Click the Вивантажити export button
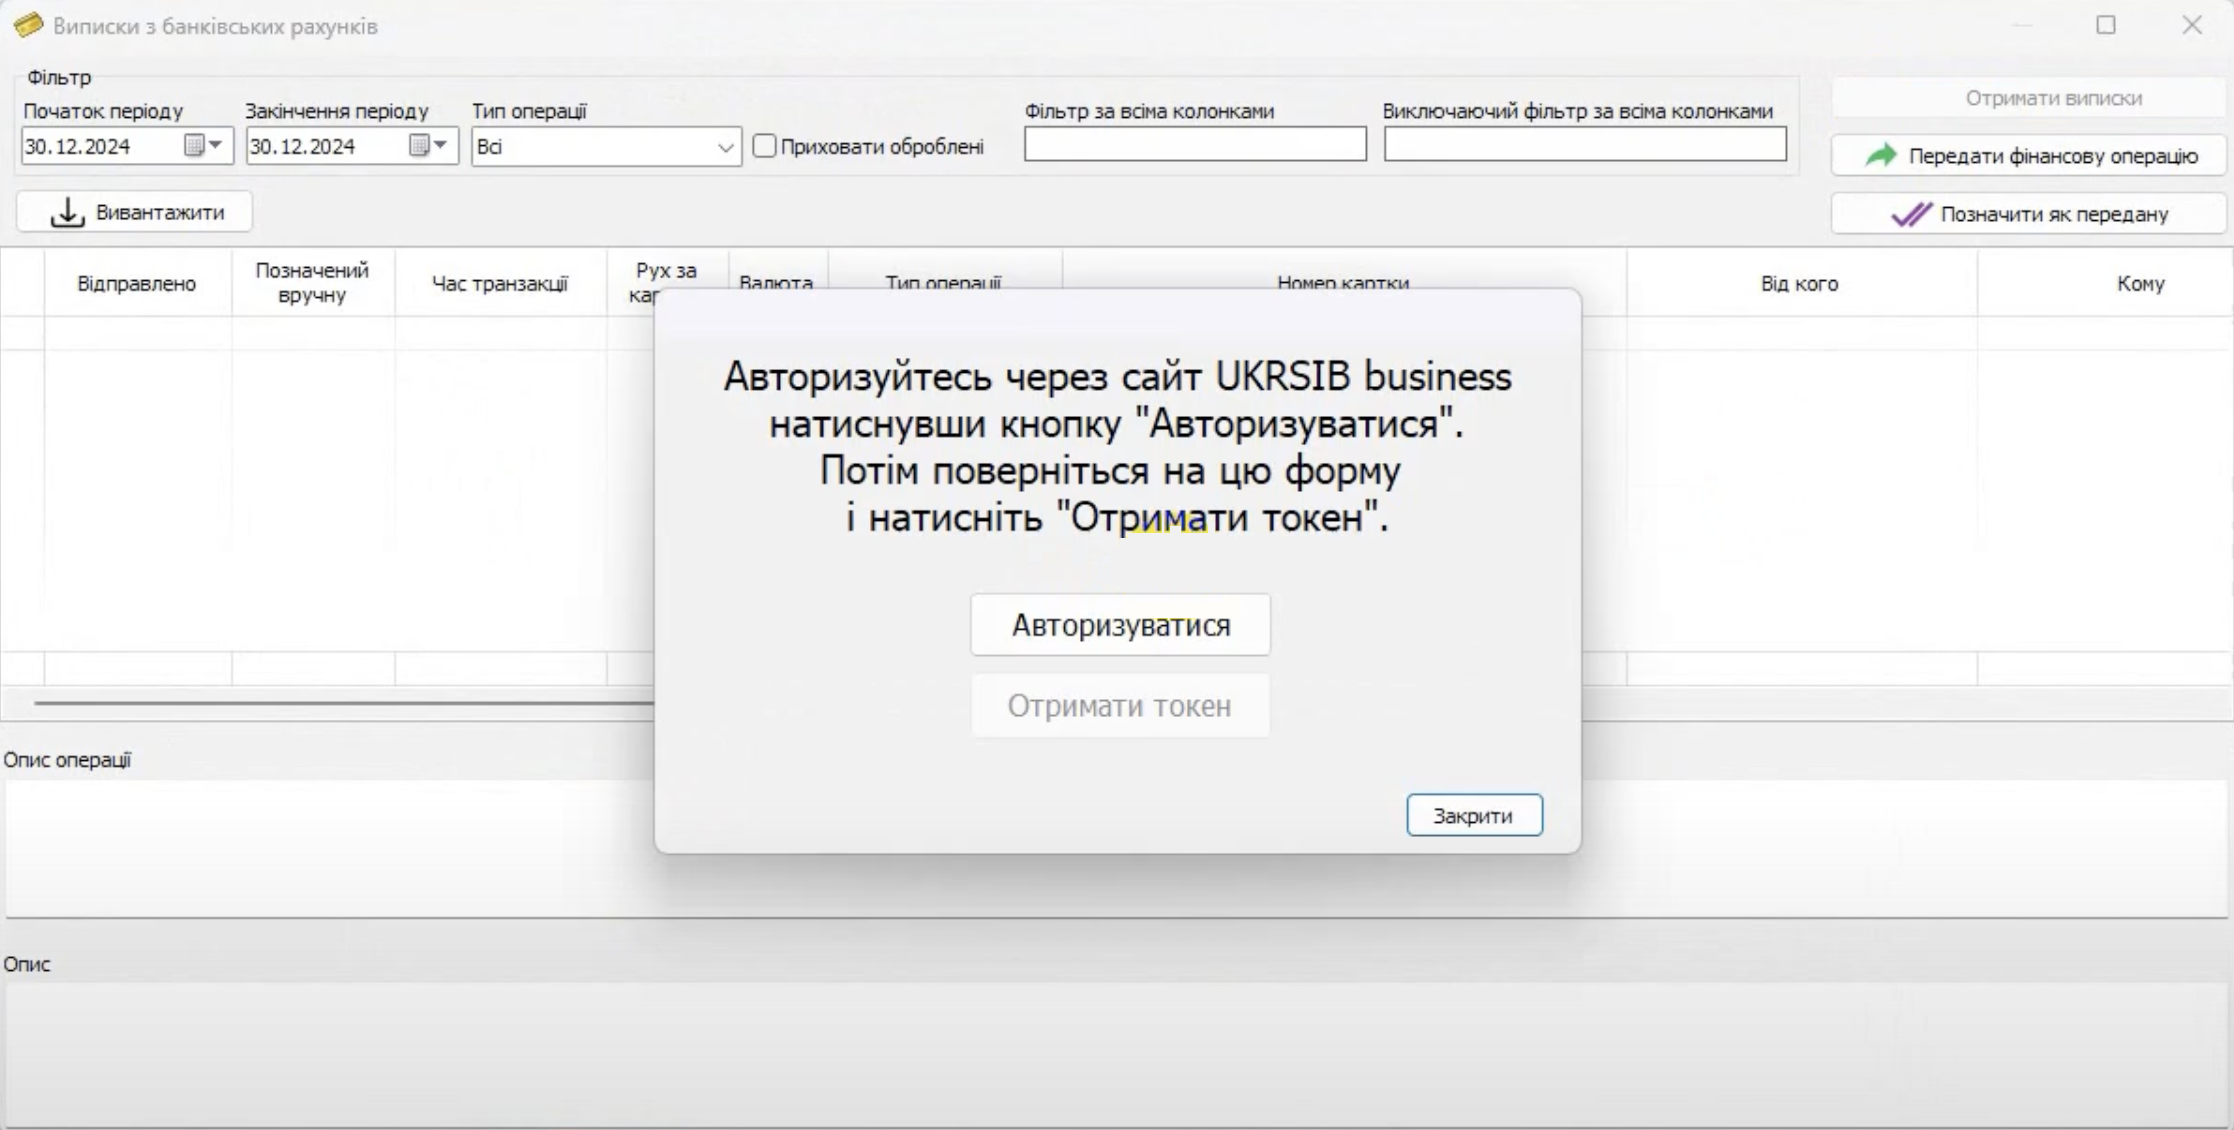Viewport: 2234px width, 1130px height. pyautogui.click(x=133, y=211)
